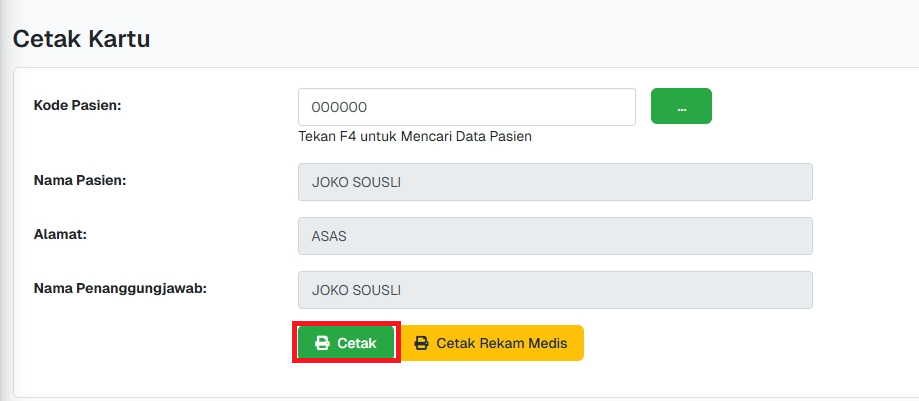Screen dimensions: 919x401
Task: Click the Nama Pasien field
Action: click(x=555, y=182)
